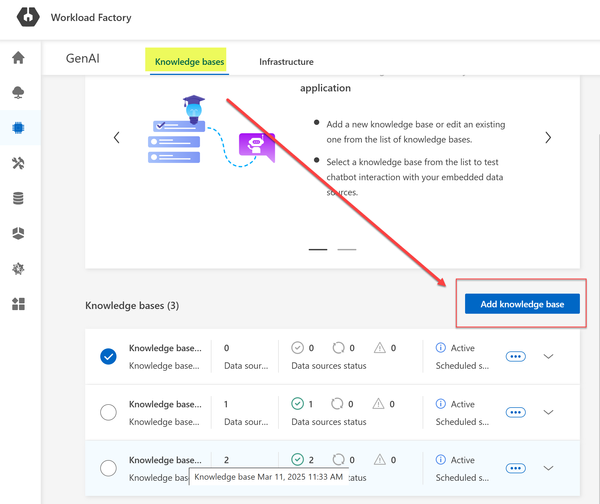This screenshot has width=600, height=504.
Task: Open more actions menu for first knowledge base
Action: (x=515, y=357)
